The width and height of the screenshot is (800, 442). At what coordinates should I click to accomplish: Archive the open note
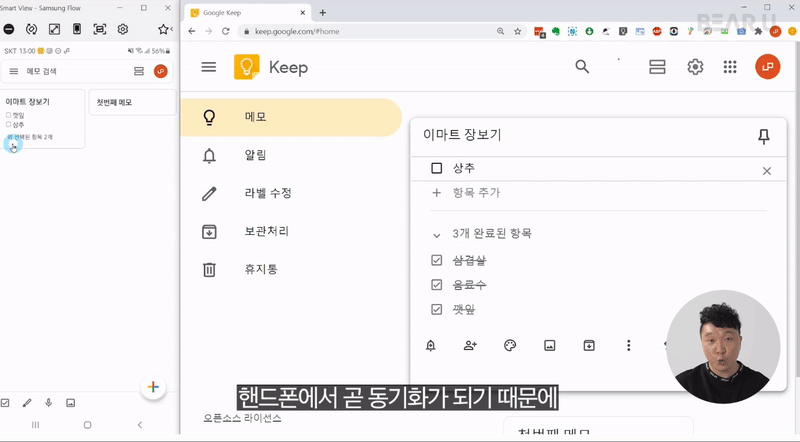click(589, 346)
